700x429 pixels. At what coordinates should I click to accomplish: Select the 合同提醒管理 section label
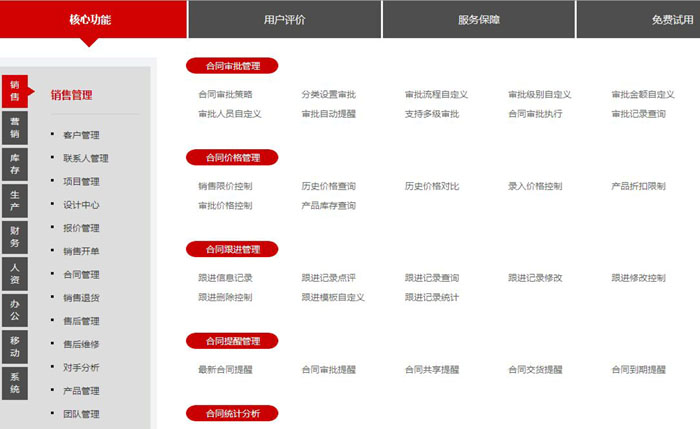pos(232,342)
